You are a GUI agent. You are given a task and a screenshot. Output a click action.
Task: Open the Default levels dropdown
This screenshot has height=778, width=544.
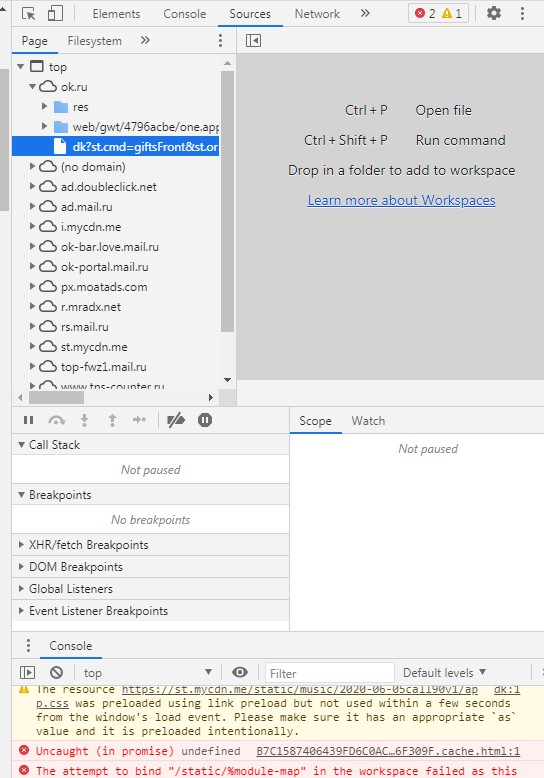444,673
